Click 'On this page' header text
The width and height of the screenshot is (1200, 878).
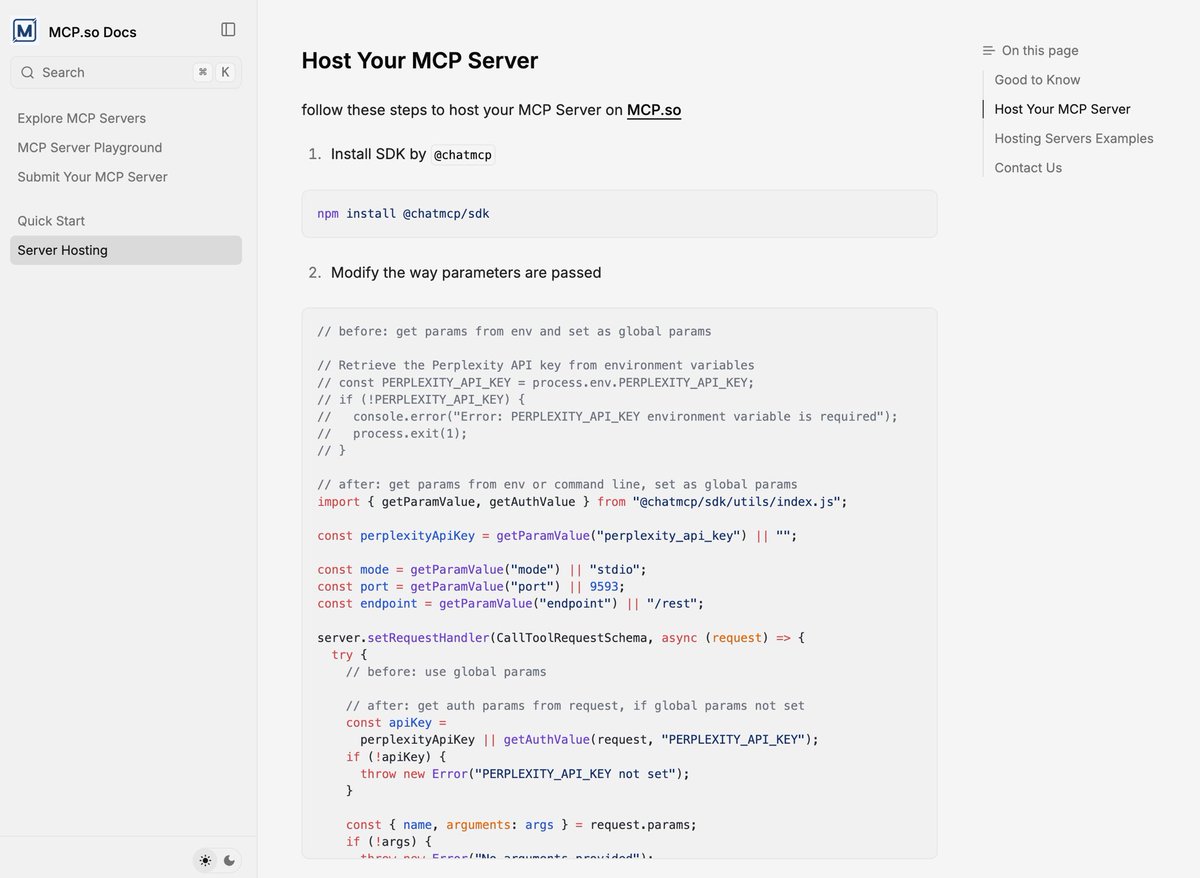pos(1040,50)
